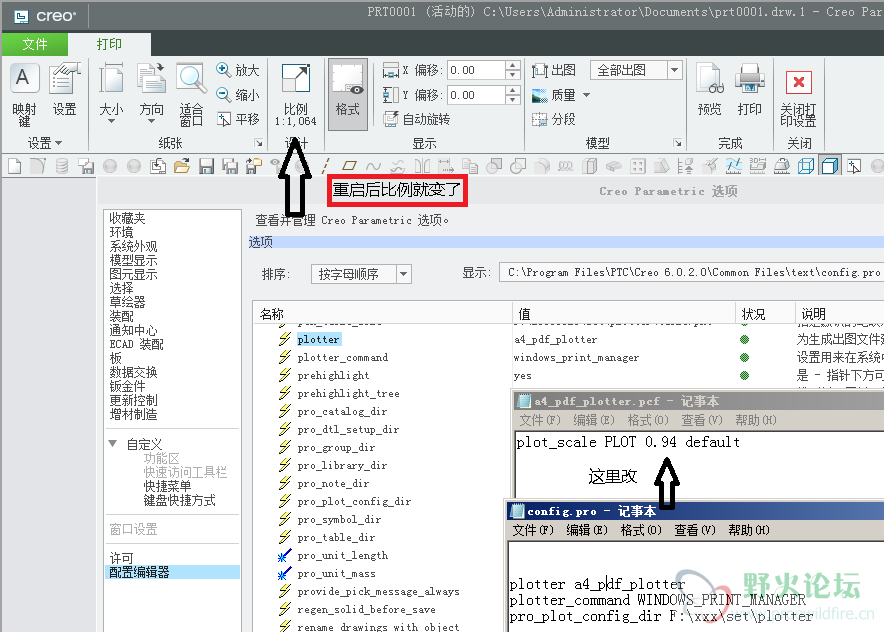This screenshot has height=632, width=884.
Task: Click the 放大 zoom in tool
Action: click(238, 70)
